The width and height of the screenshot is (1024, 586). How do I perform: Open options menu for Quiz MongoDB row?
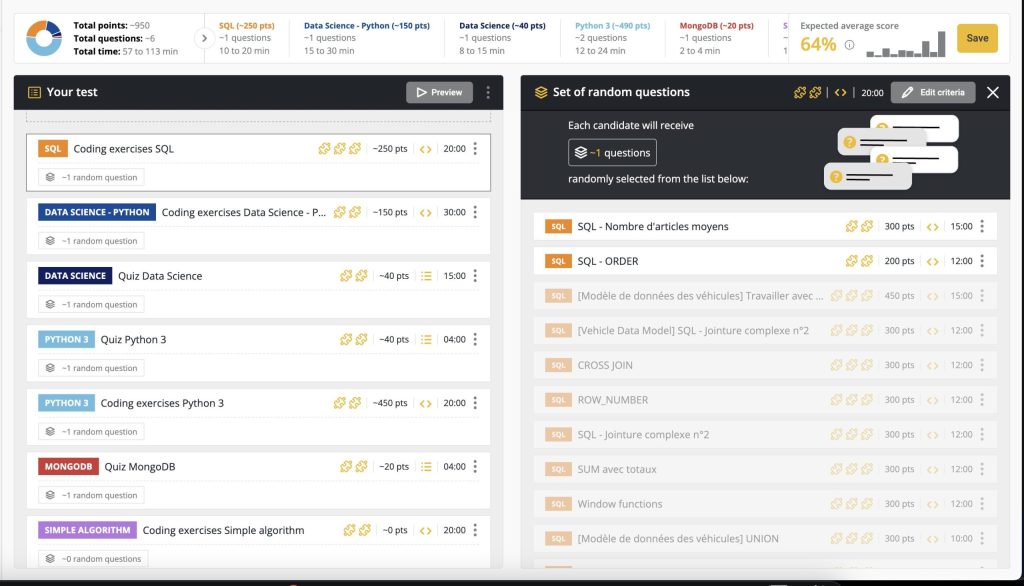pos(475,466)
